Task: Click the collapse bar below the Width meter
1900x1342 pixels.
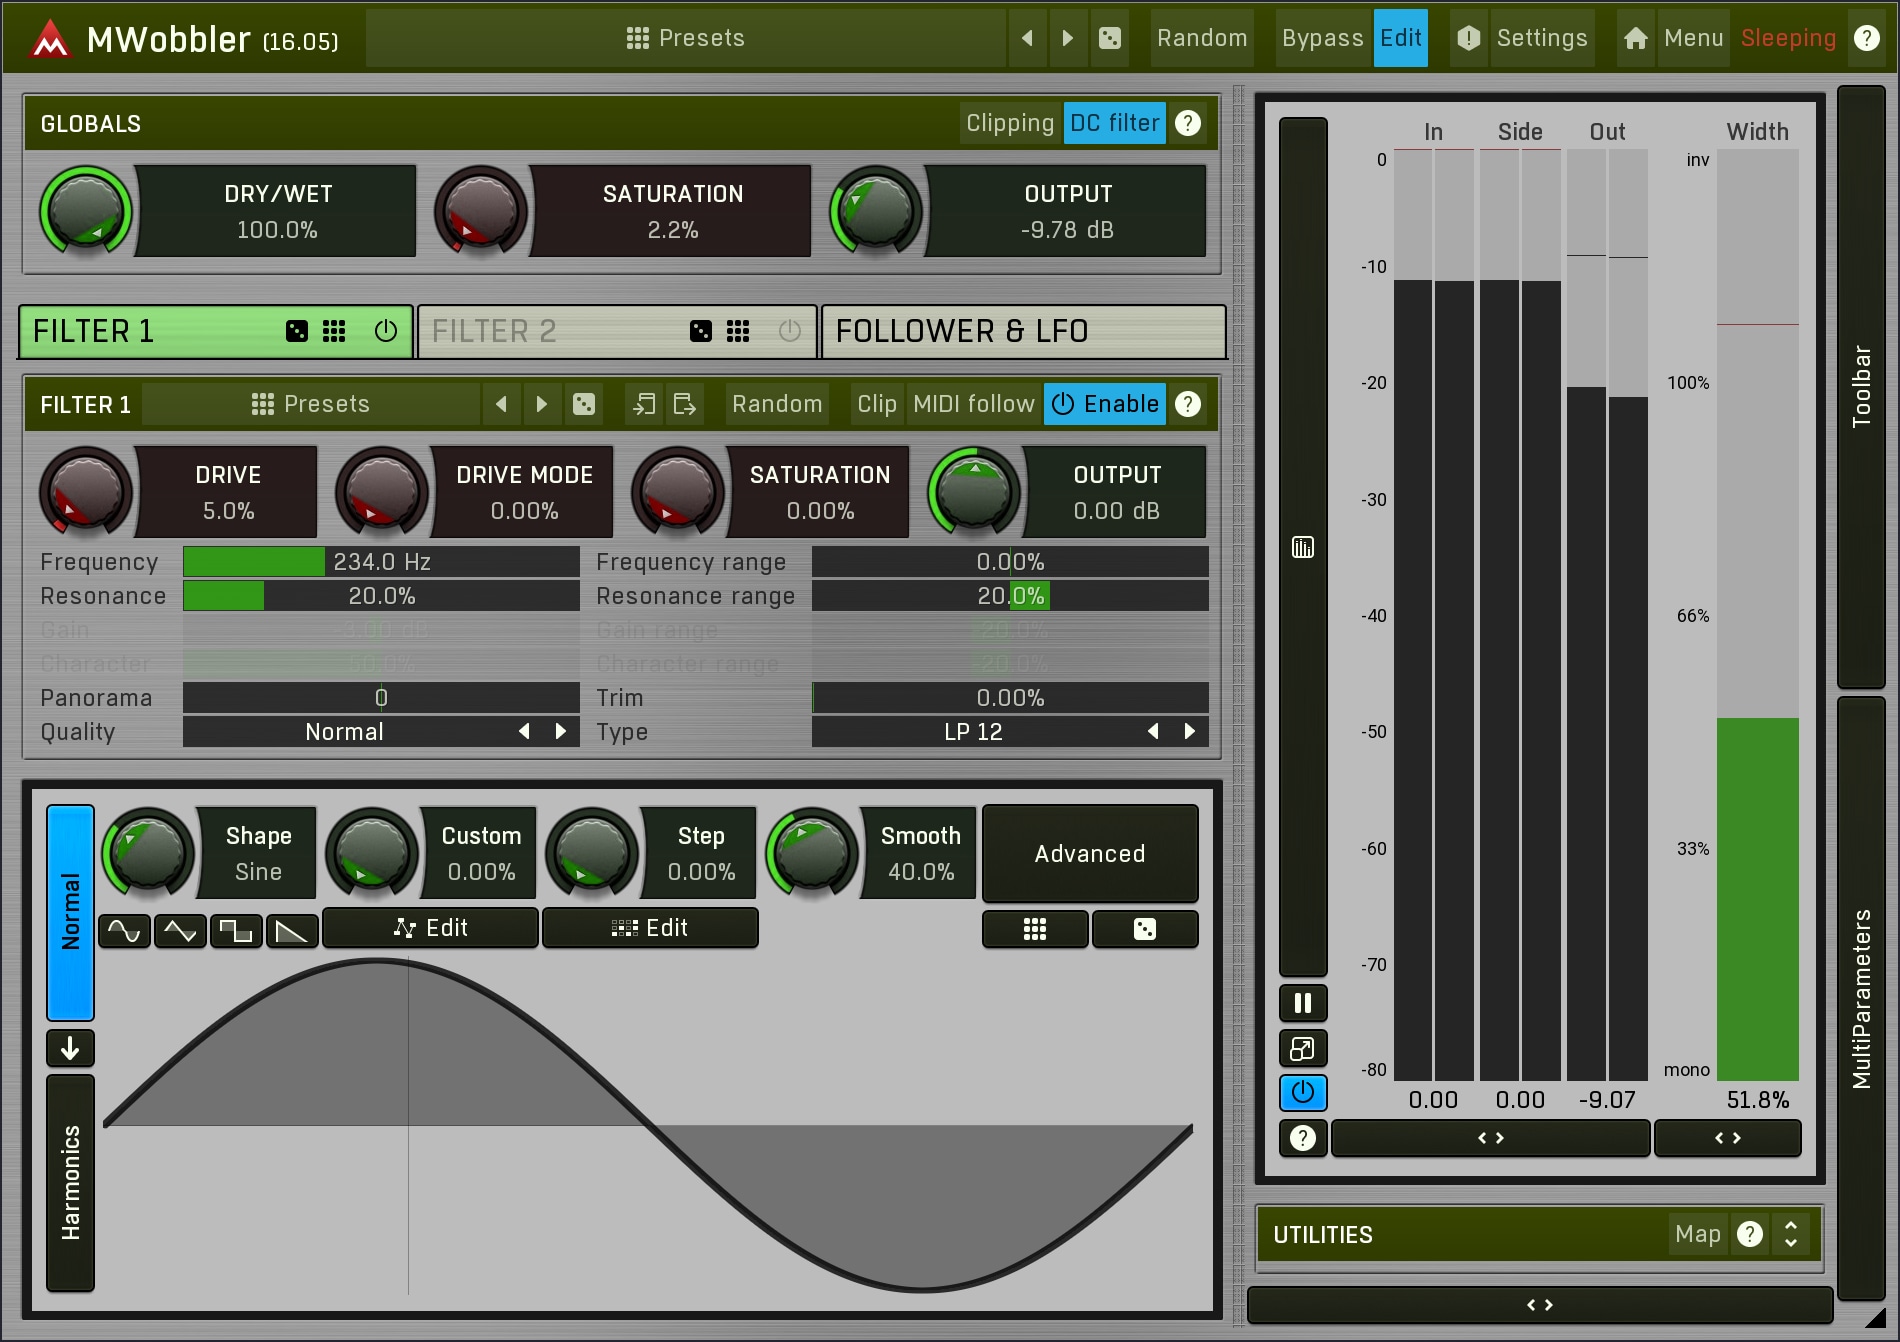Action: click(x=1728, y=1138)
